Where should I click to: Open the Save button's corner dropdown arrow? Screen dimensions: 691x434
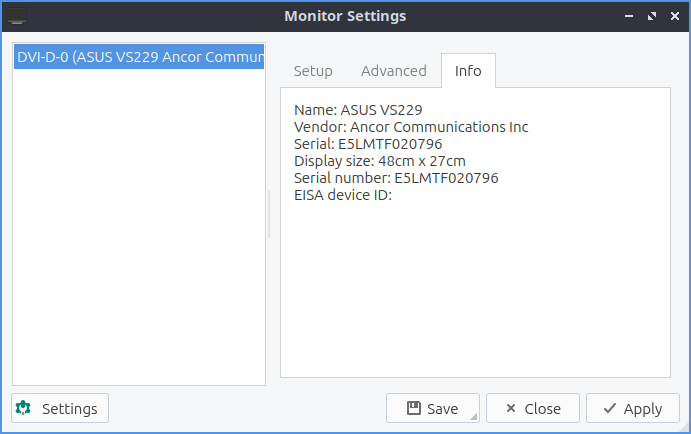click(474, 416)
